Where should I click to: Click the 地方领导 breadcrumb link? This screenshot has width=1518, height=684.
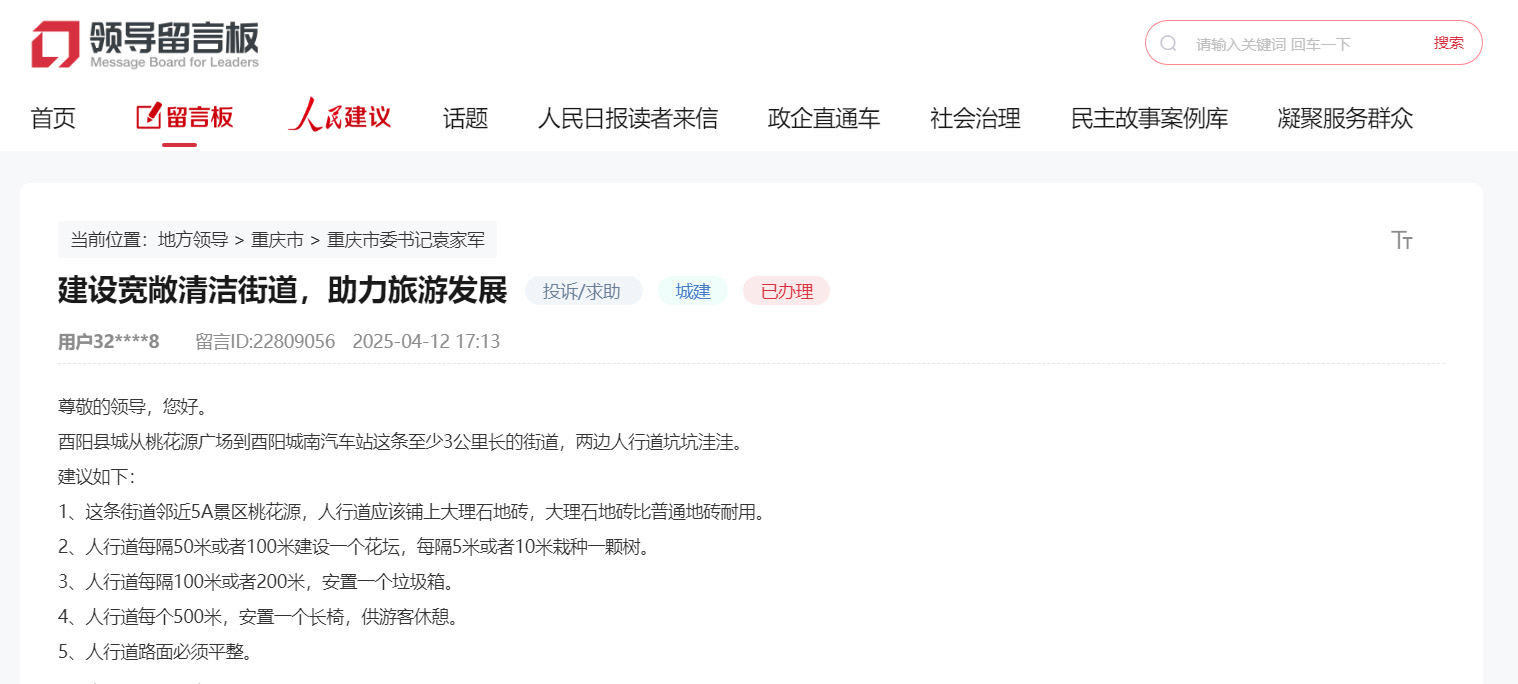click(x=194, y=240)
